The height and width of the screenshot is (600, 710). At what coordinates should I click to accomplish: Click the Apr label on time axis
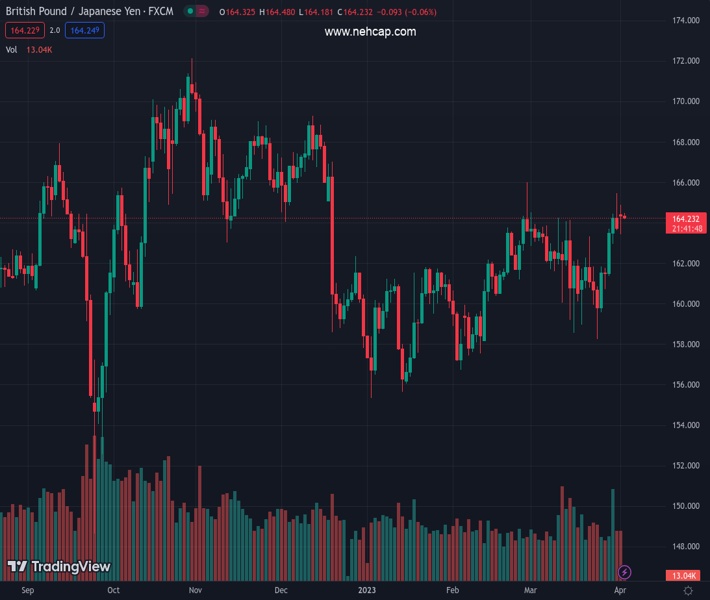point(620,590)
